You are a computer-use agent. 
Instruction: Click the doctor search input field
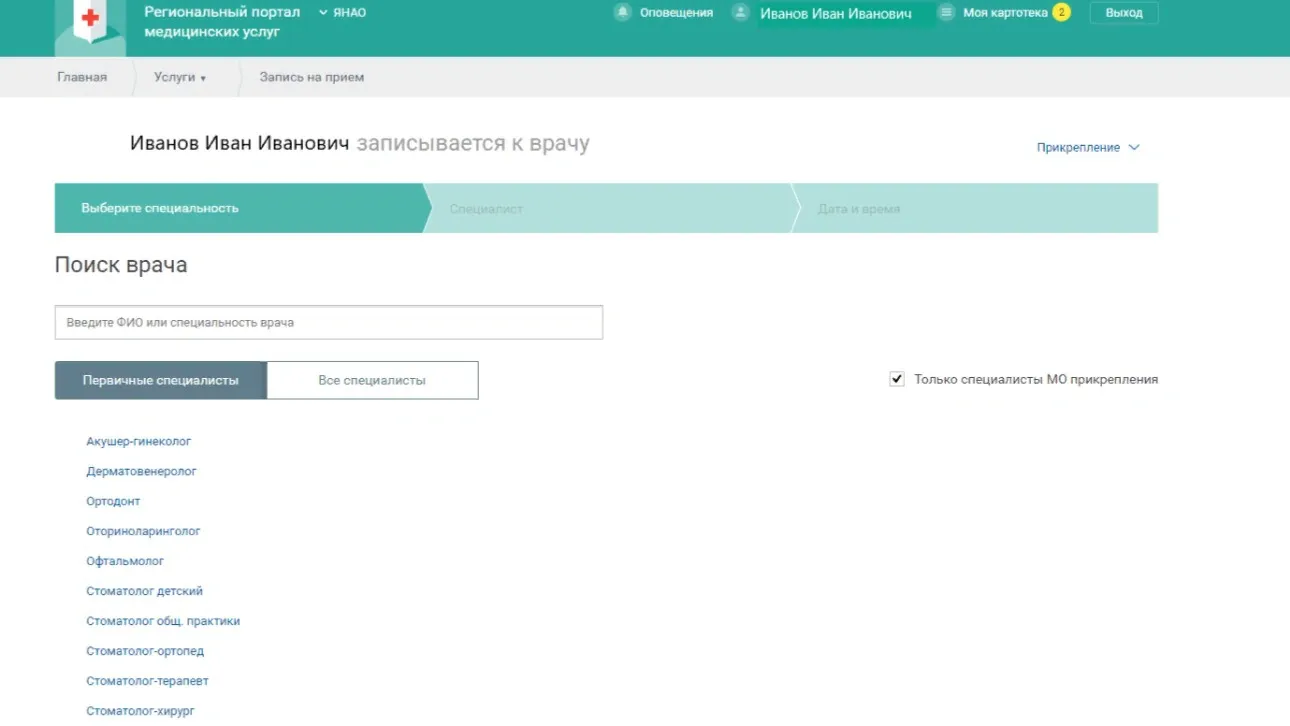pos(328,322)
